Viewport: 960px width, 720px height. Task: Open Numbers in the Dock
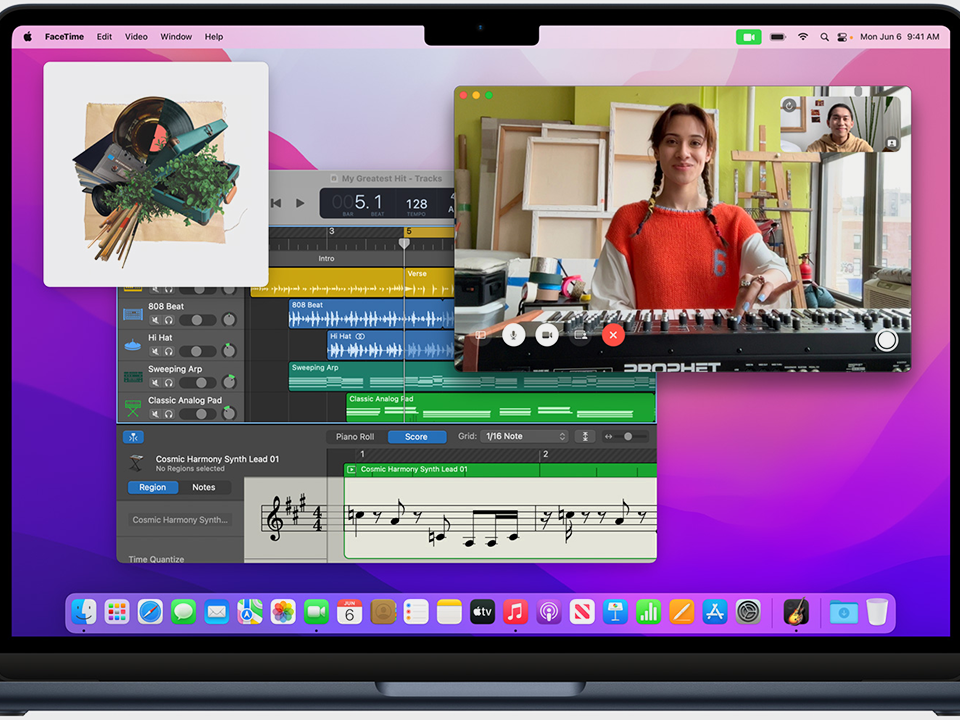[648, 612]
